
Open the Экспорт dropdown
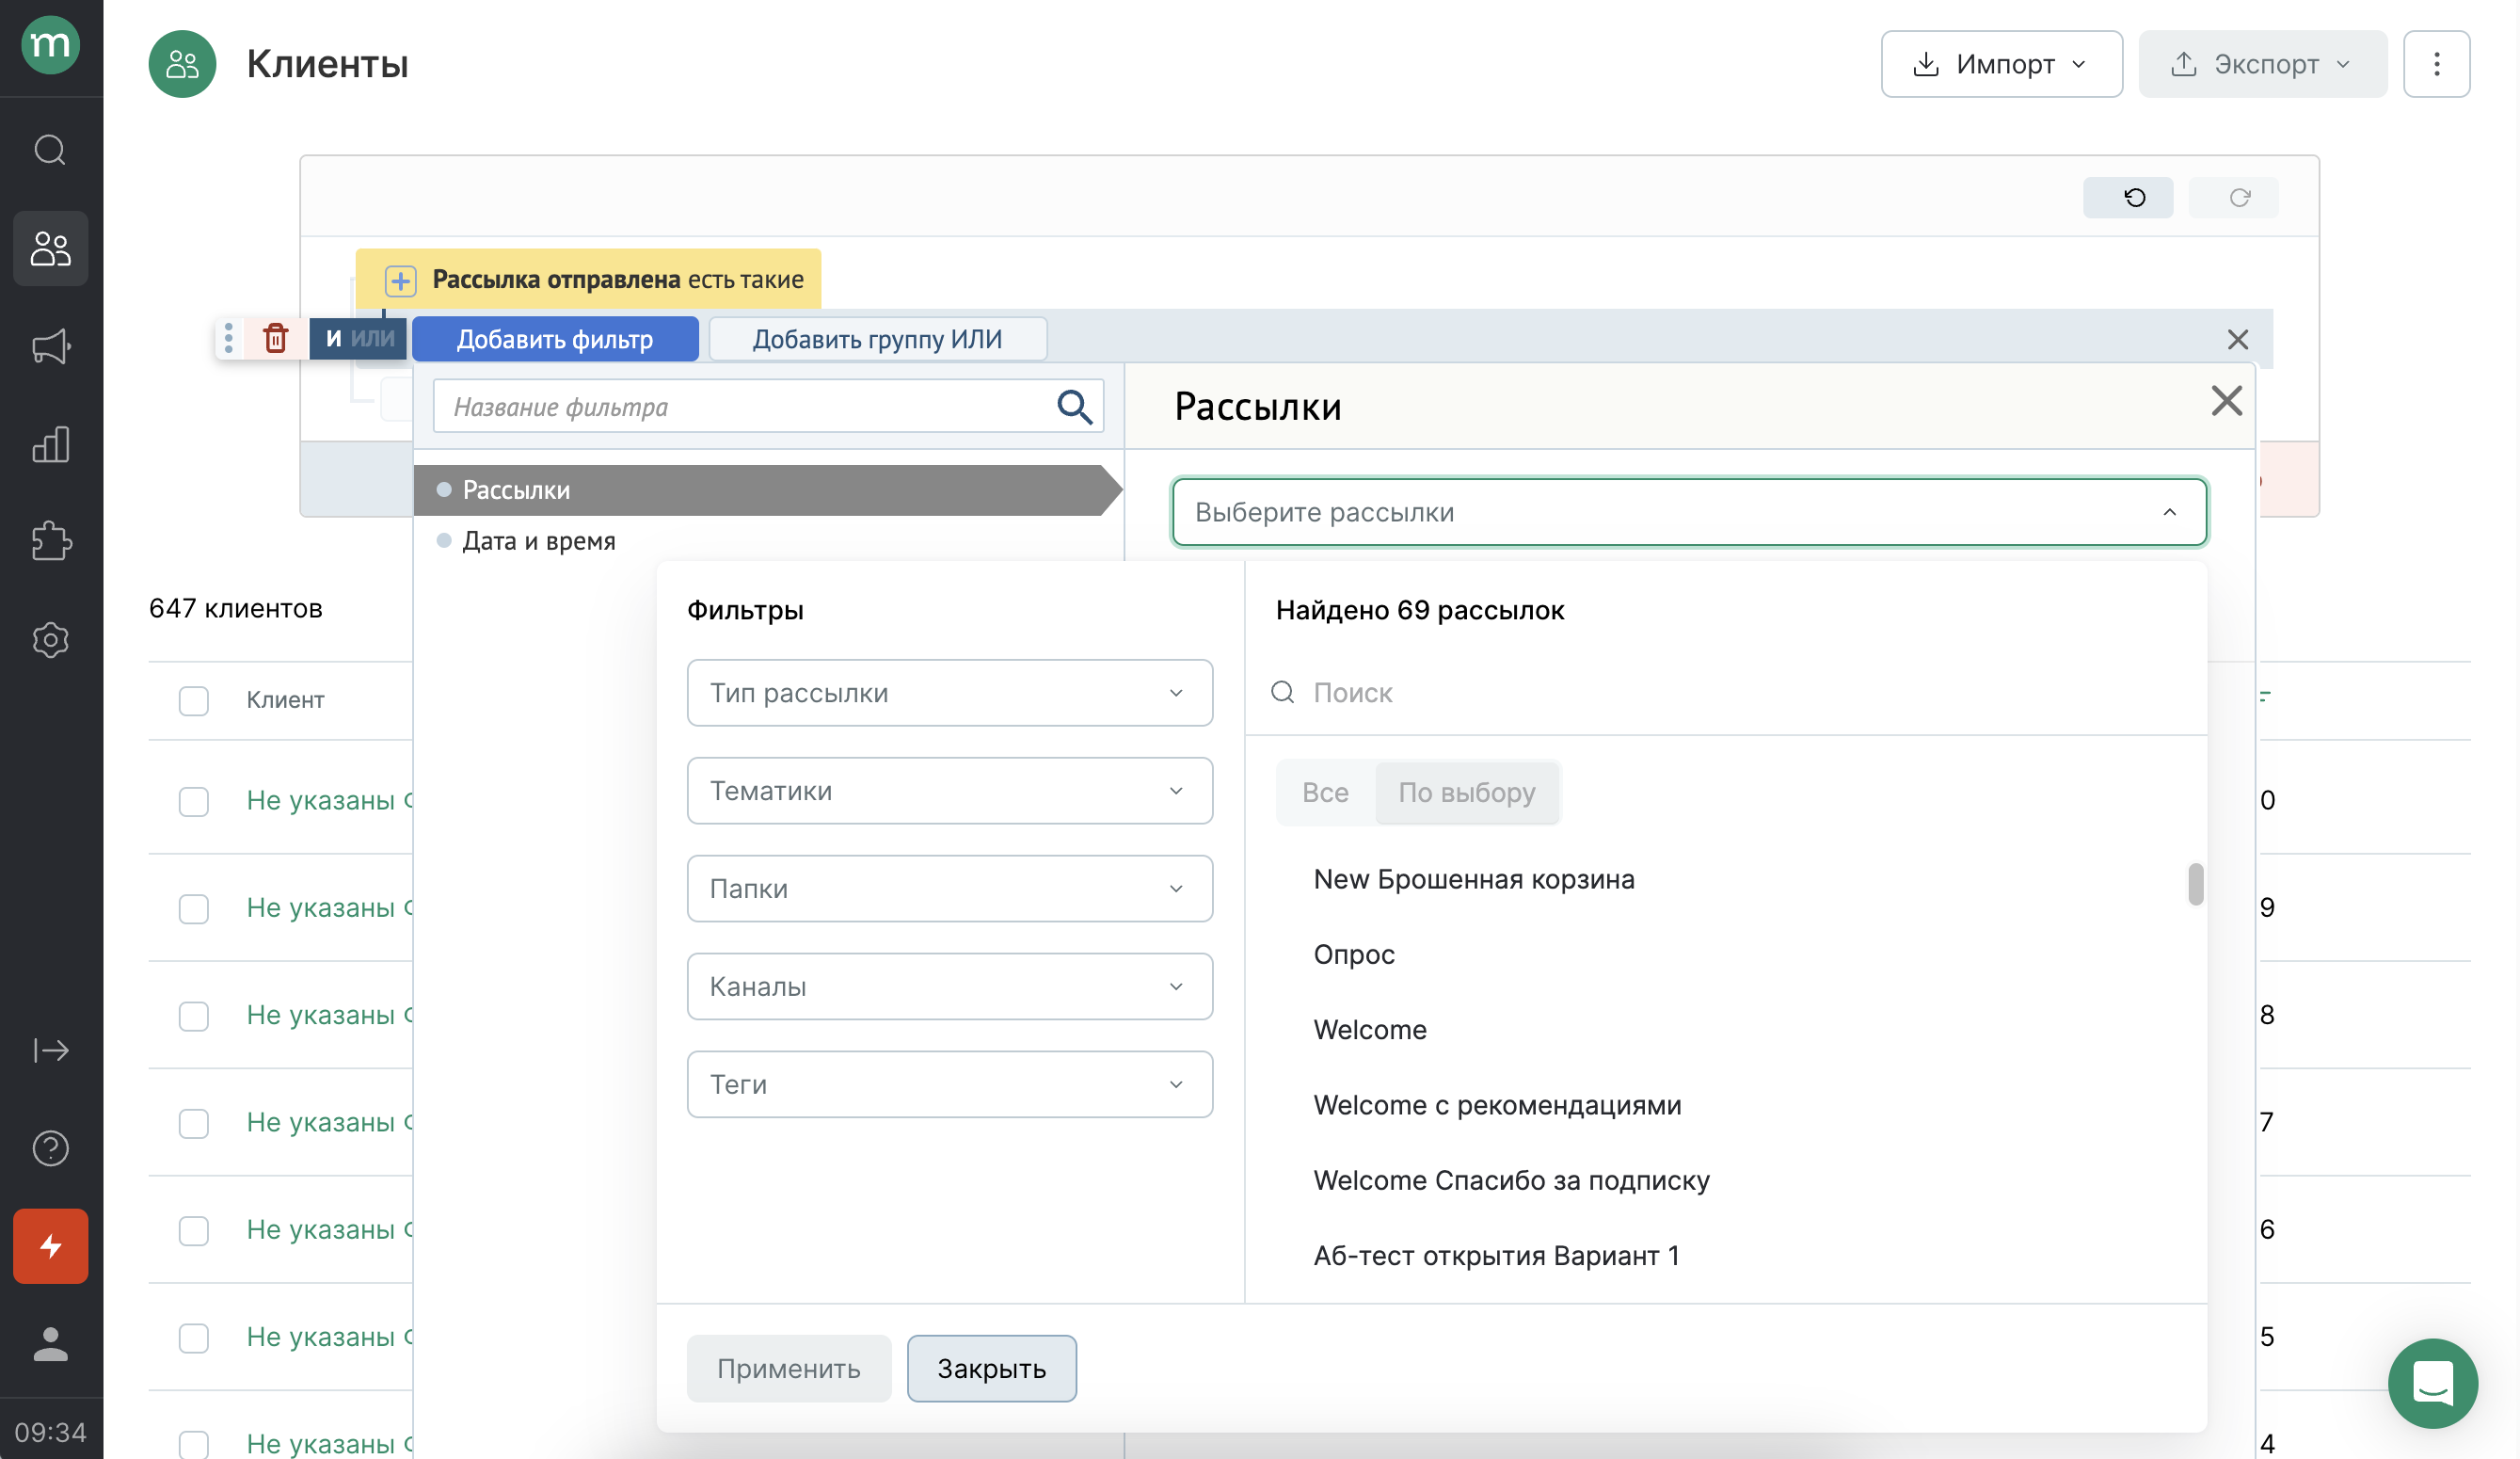point(2262,64)
